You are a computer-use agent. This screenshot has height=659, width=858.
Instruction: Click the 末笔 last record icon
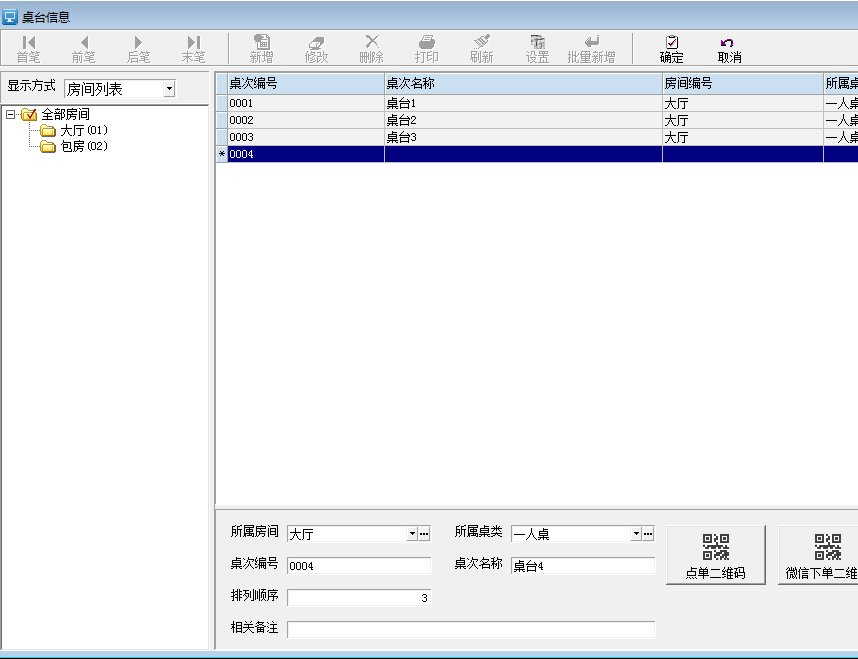pyautogui.click(x=193, y=42)
